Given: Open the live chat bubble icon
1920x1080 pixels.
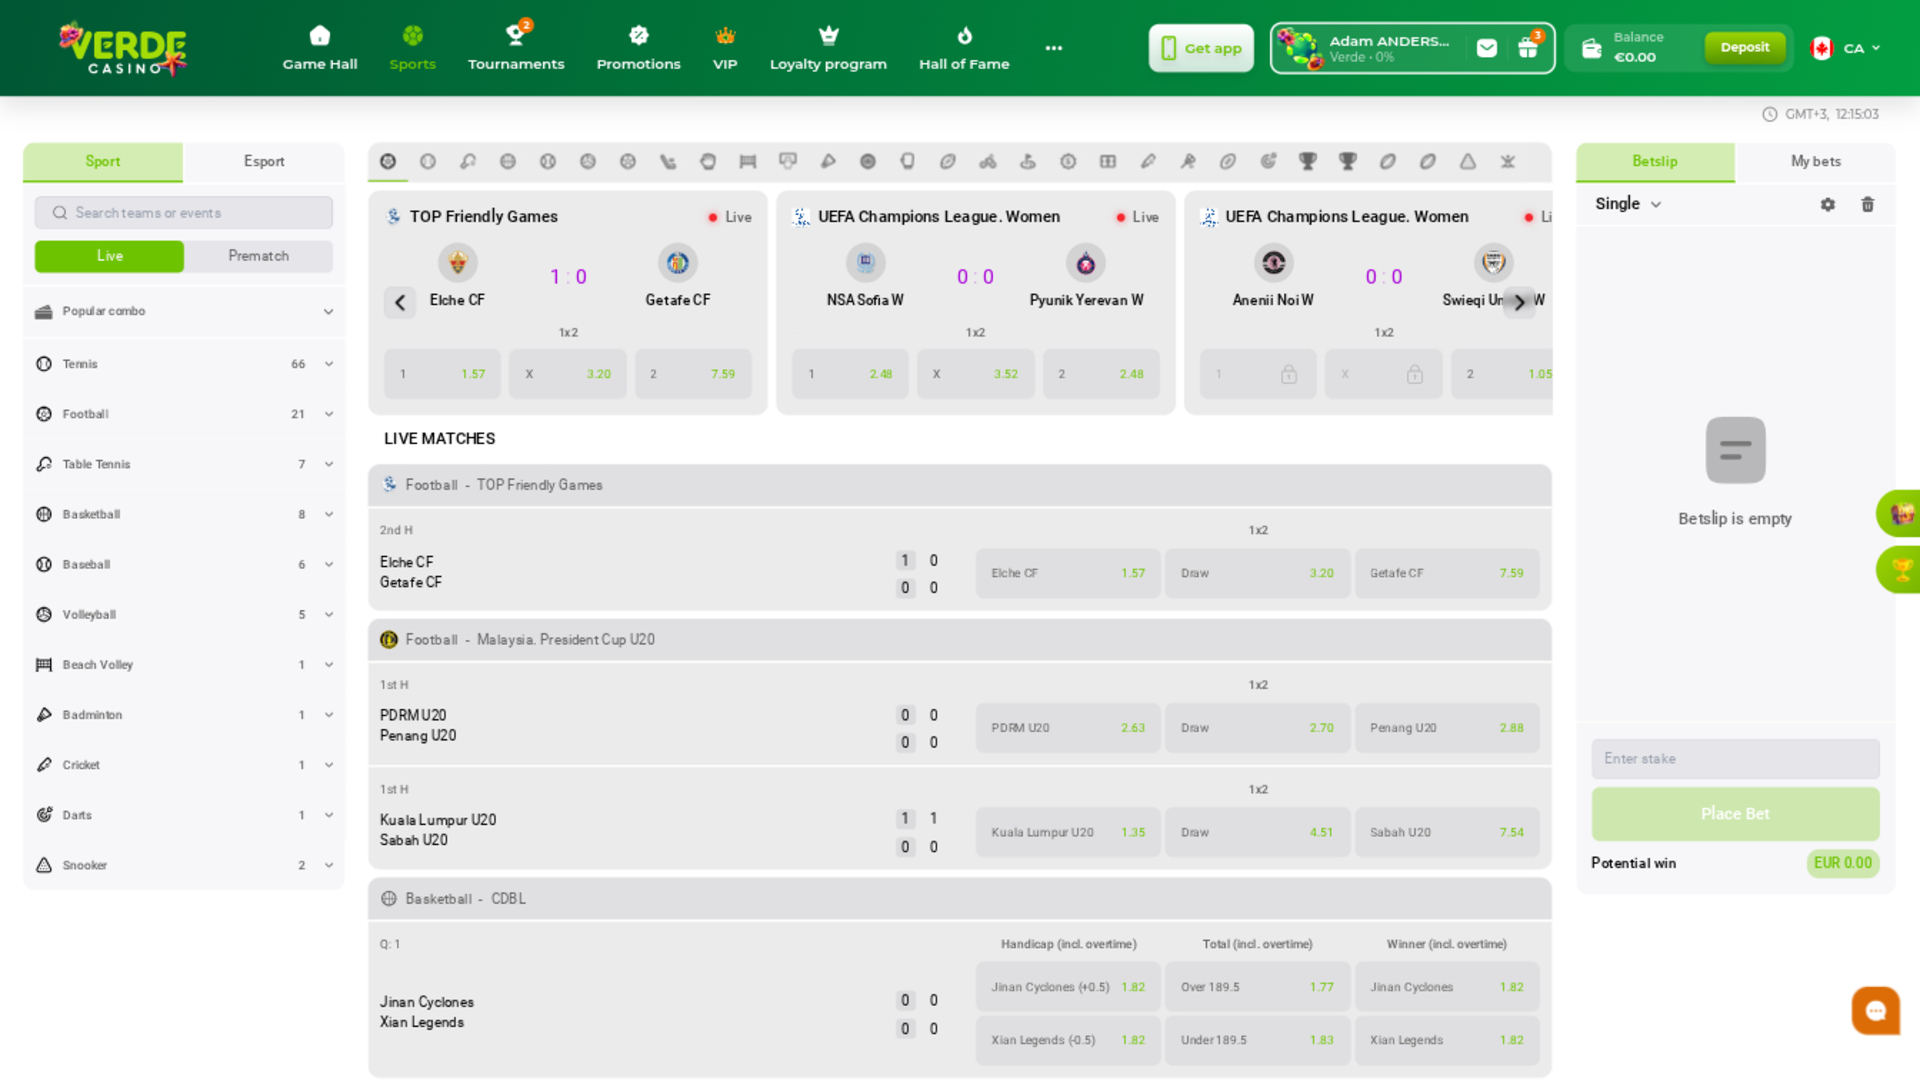Looking at the screenshot, I should pyautogui.click(x=1875, y=1010).
